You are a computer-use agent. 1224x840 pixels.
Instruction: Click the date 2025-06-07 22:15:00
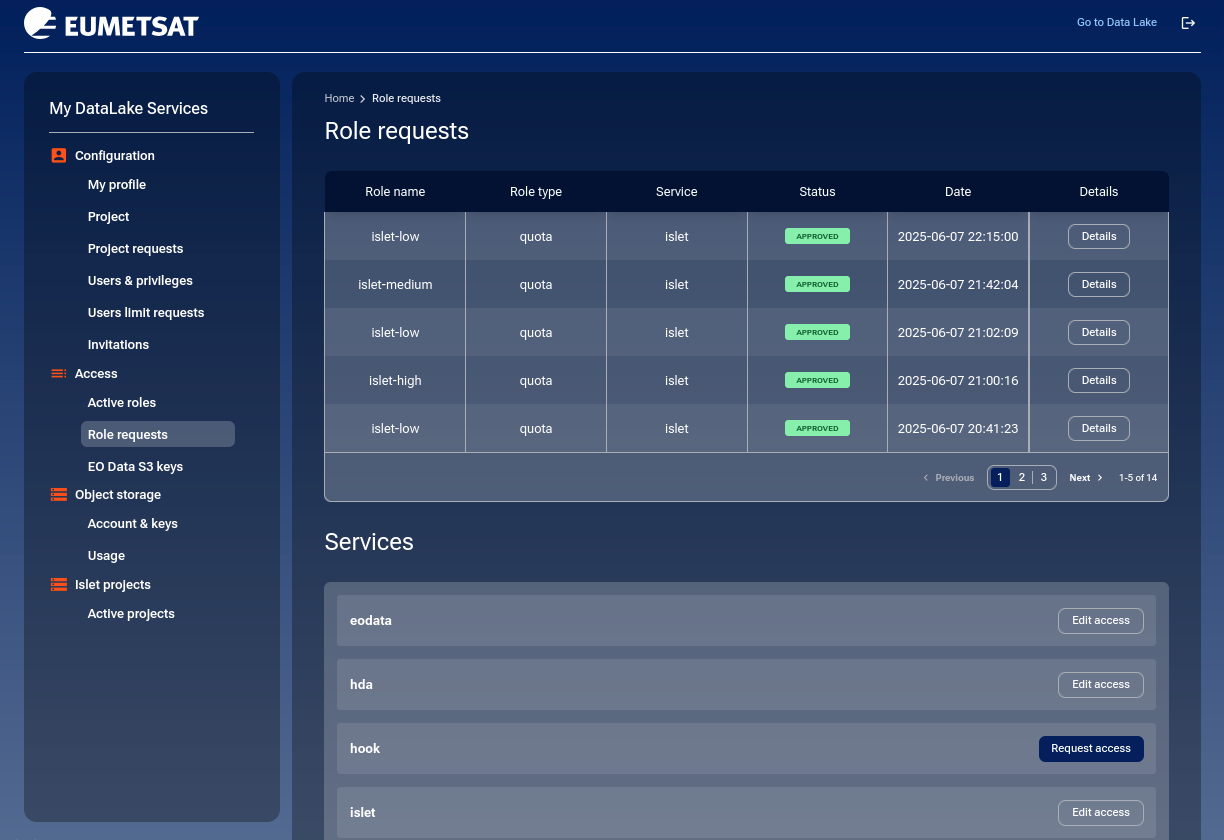click(x=958, y=237)
